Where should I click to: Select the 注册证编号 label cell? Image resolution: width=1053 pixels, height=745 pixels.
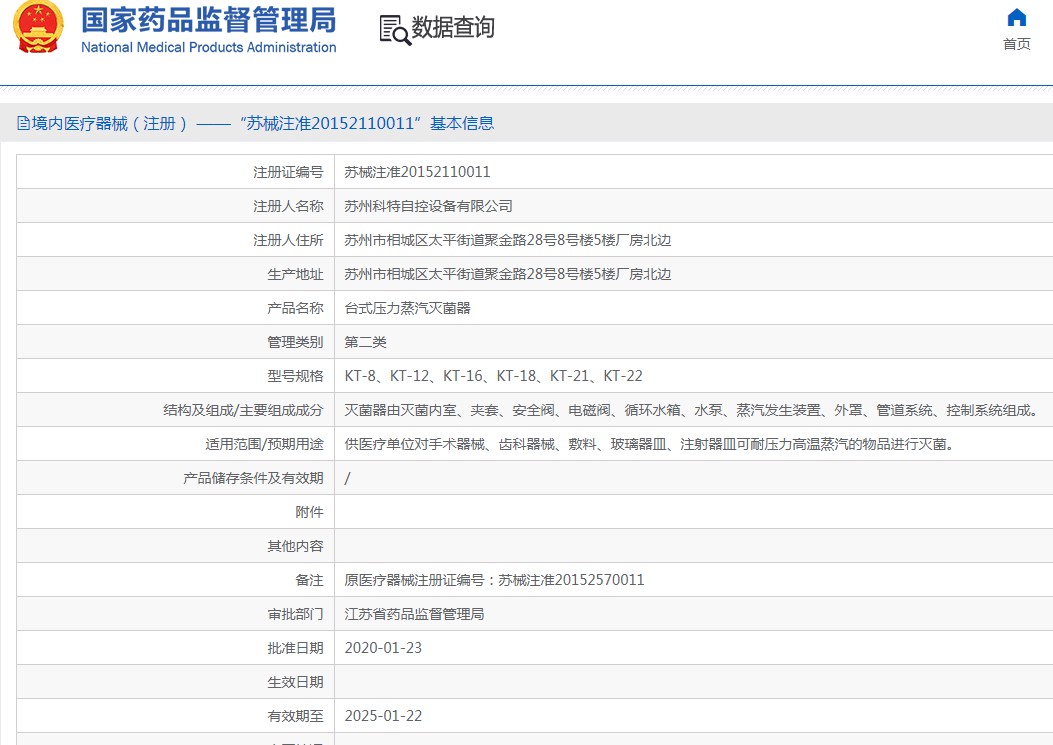(175, 172)
